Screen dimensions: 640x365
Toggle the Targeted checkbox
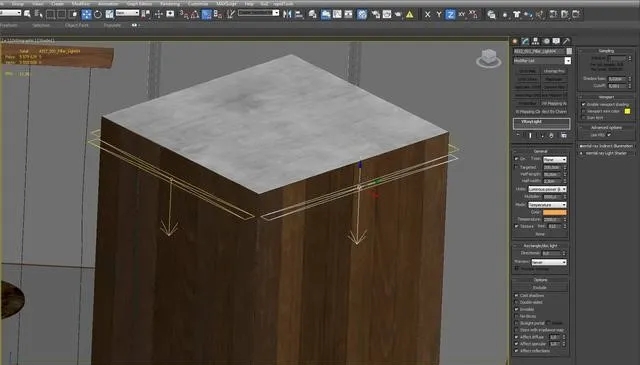point(516,167)
